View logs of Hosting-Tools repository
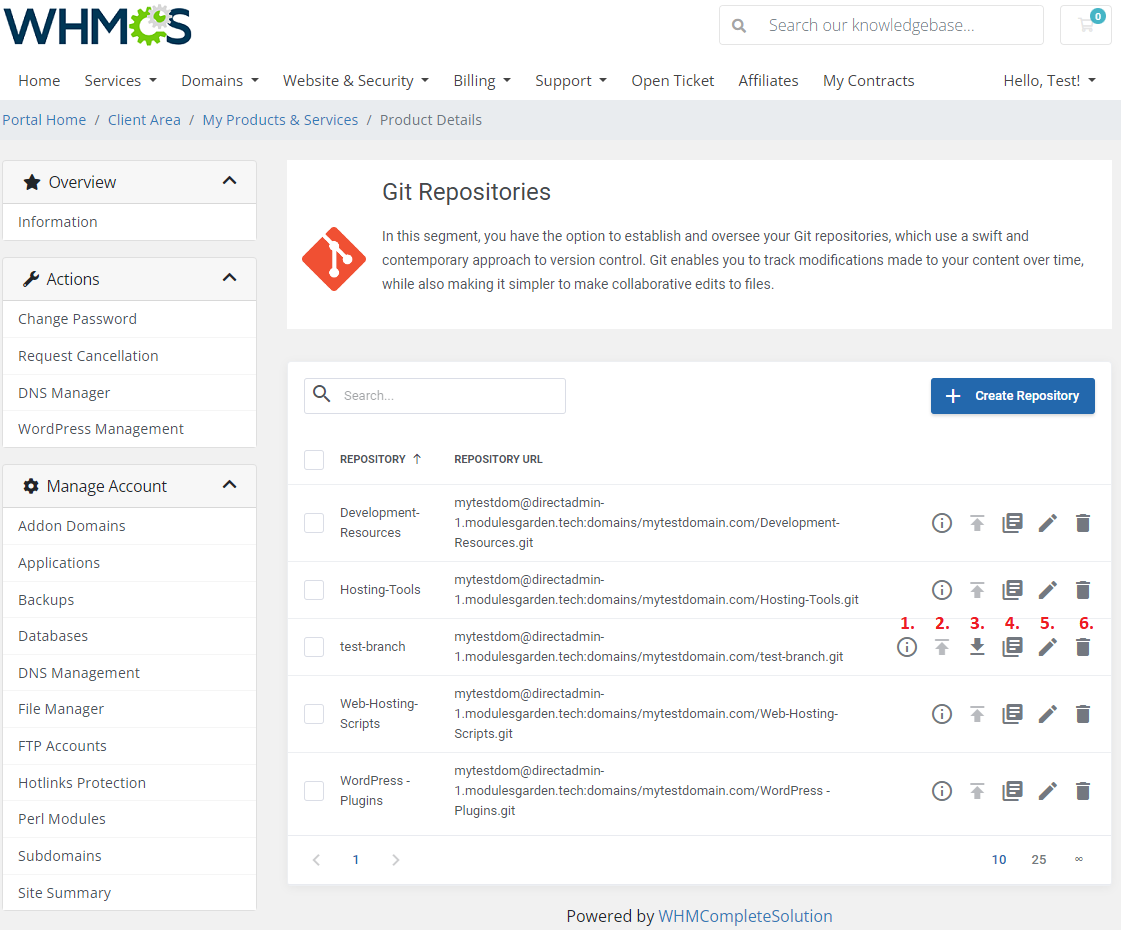1121x930 pixels. coord(1012,590)
